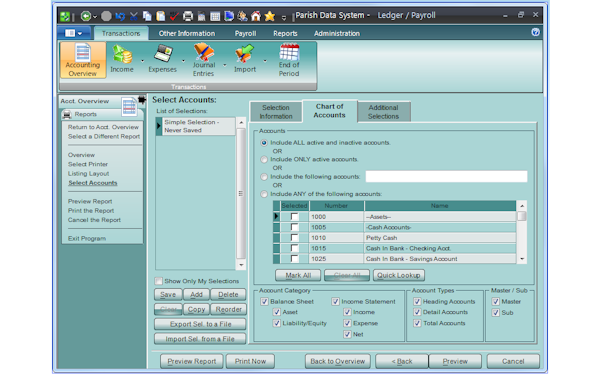The height and width of the screenshot is (376, 600).
Task: Expand the Journal Entries dropdown arrow
Action: [x=225, y=65]
